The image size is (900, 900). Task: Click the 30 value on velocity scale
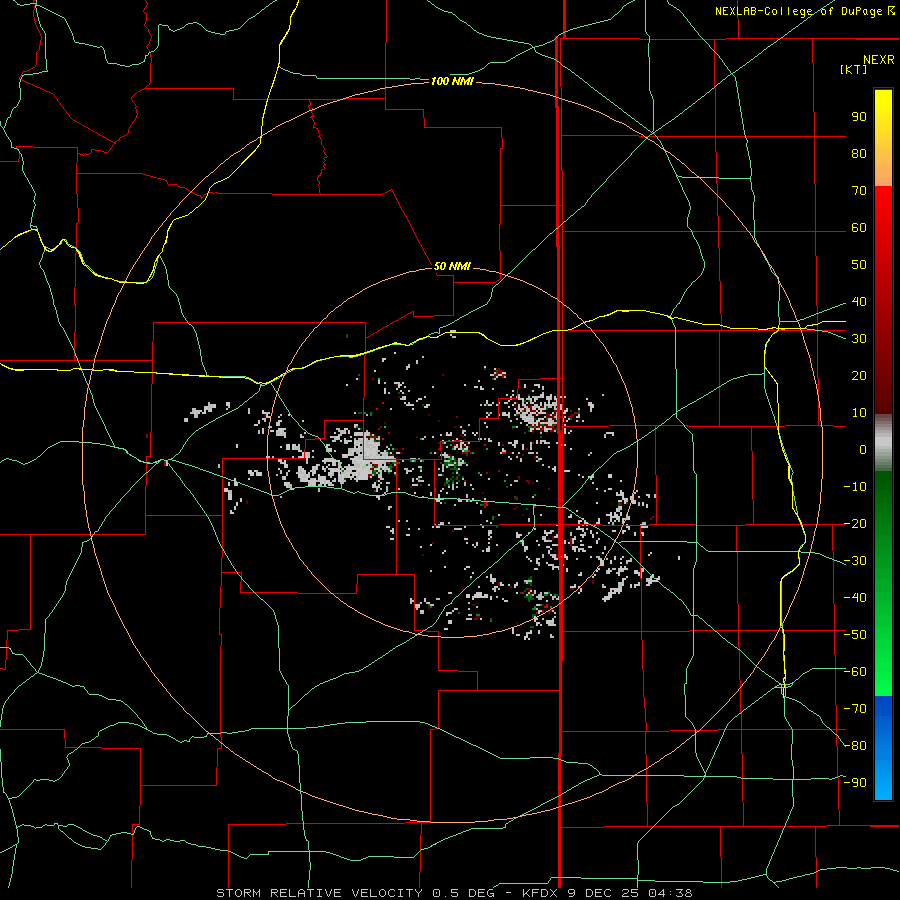859,339
